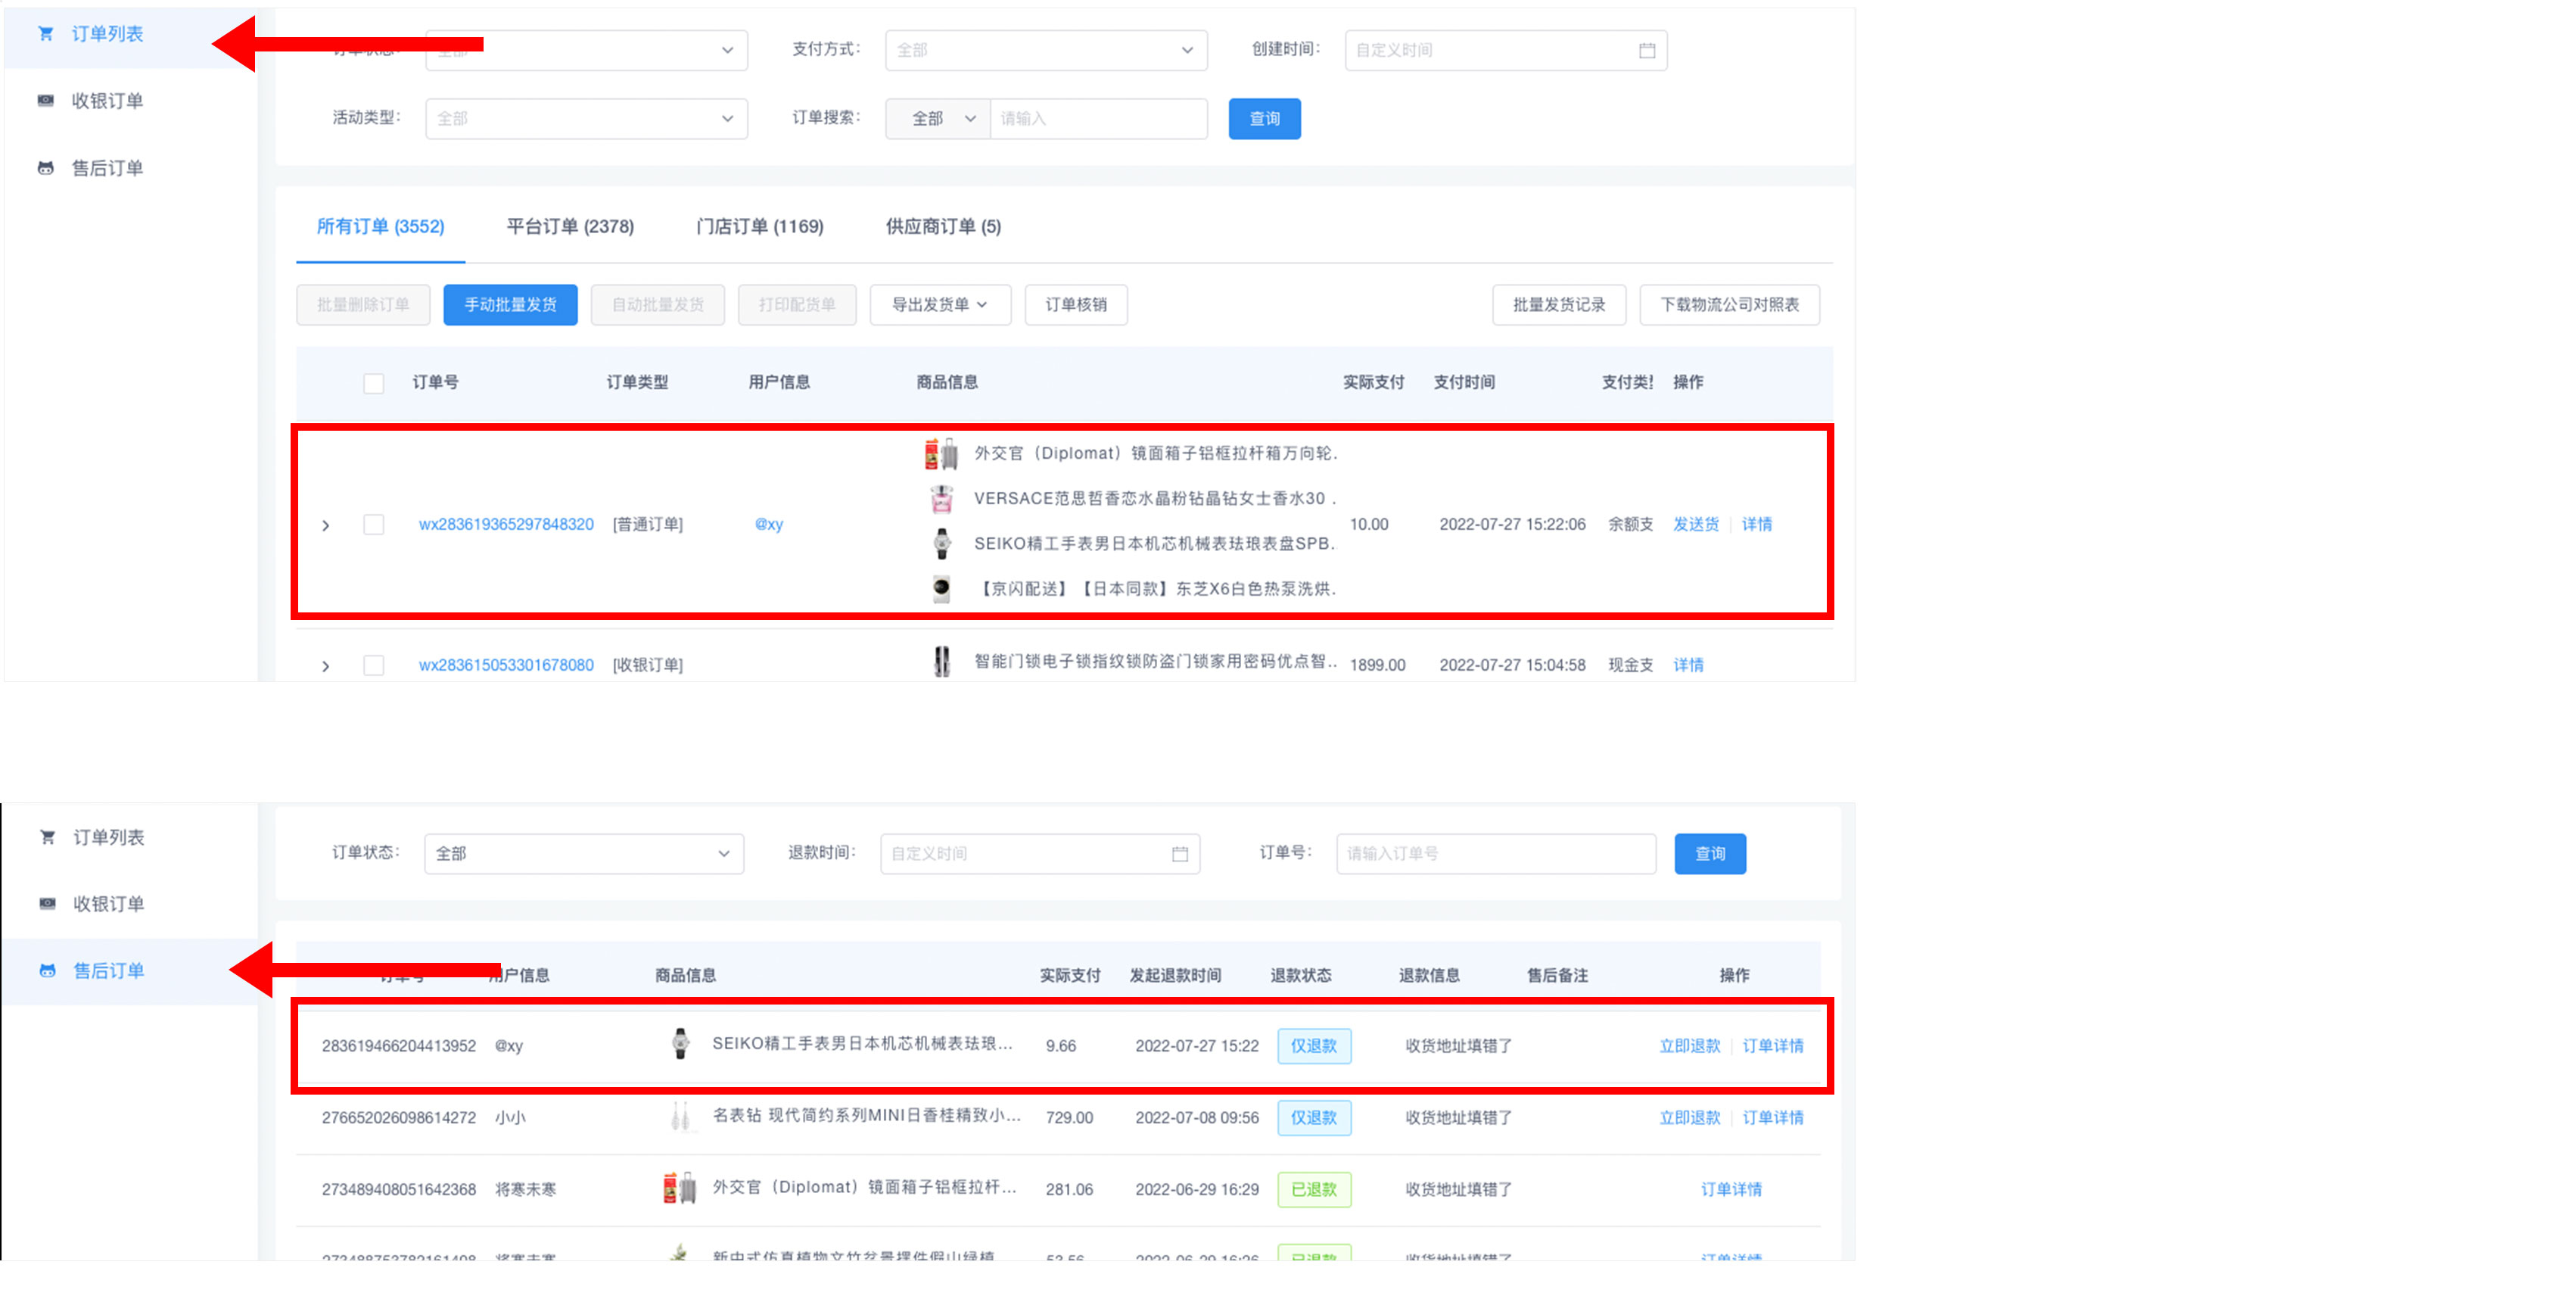Open the calendar icon in the 退款时间 field
The height and width of the screenshot is (1299, 2576).
[x=1179, y=853]
